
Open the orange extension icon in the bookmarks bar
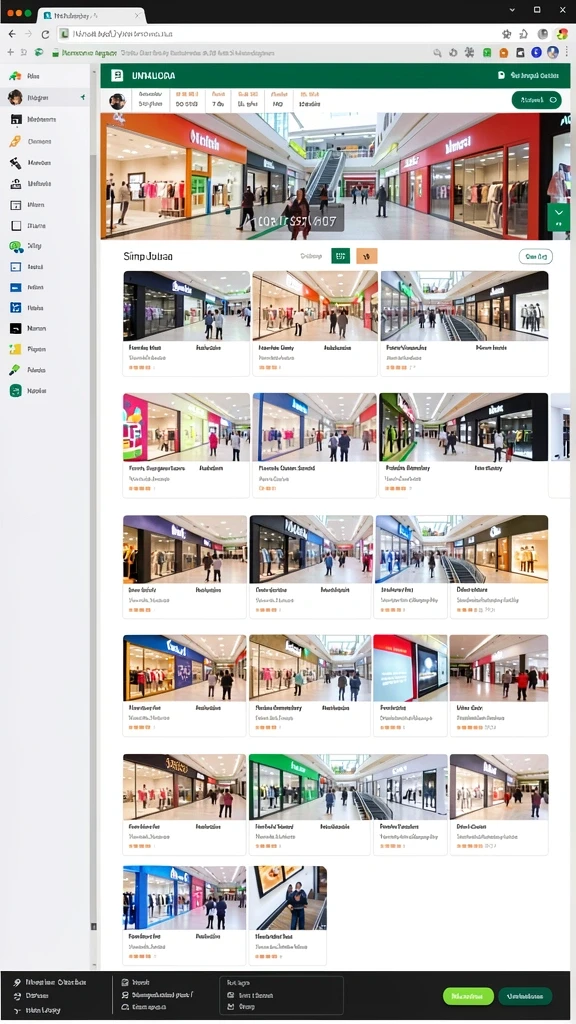click(x=504, y=53)
